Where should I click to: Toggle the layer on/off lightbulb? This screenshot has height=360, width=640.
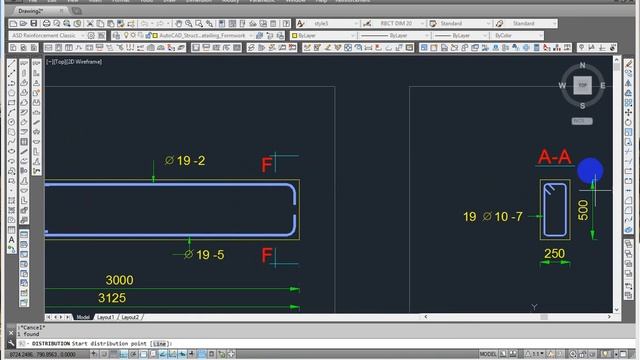(x=127, y=36)
